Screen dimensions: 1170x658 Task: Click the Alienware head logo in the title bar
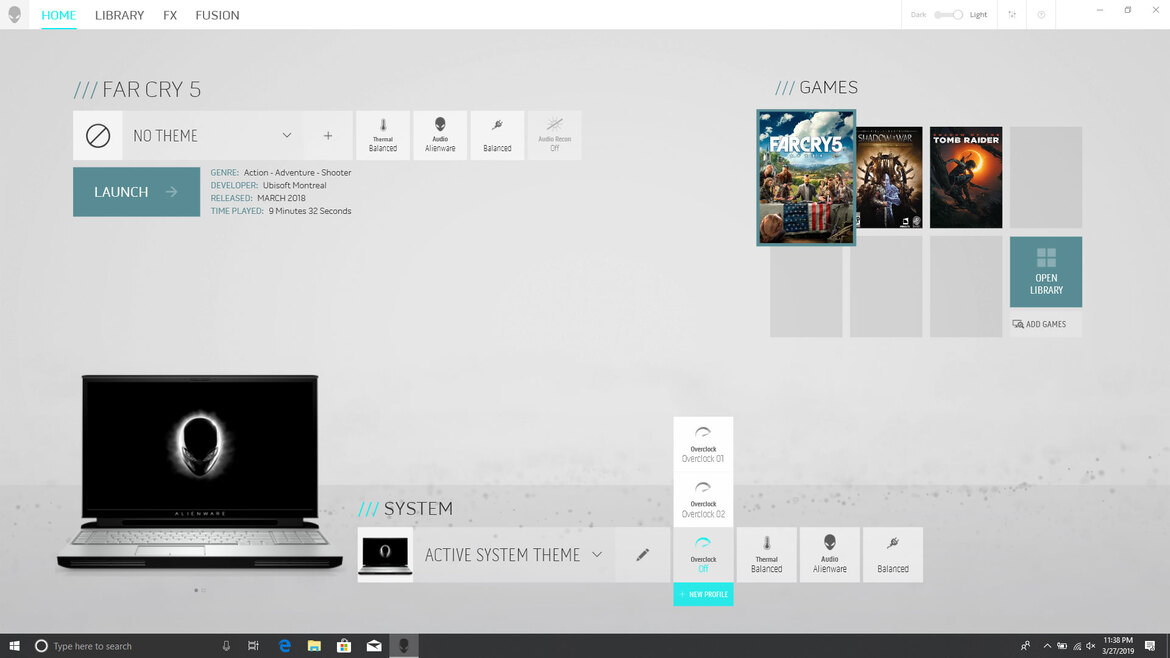14,14
